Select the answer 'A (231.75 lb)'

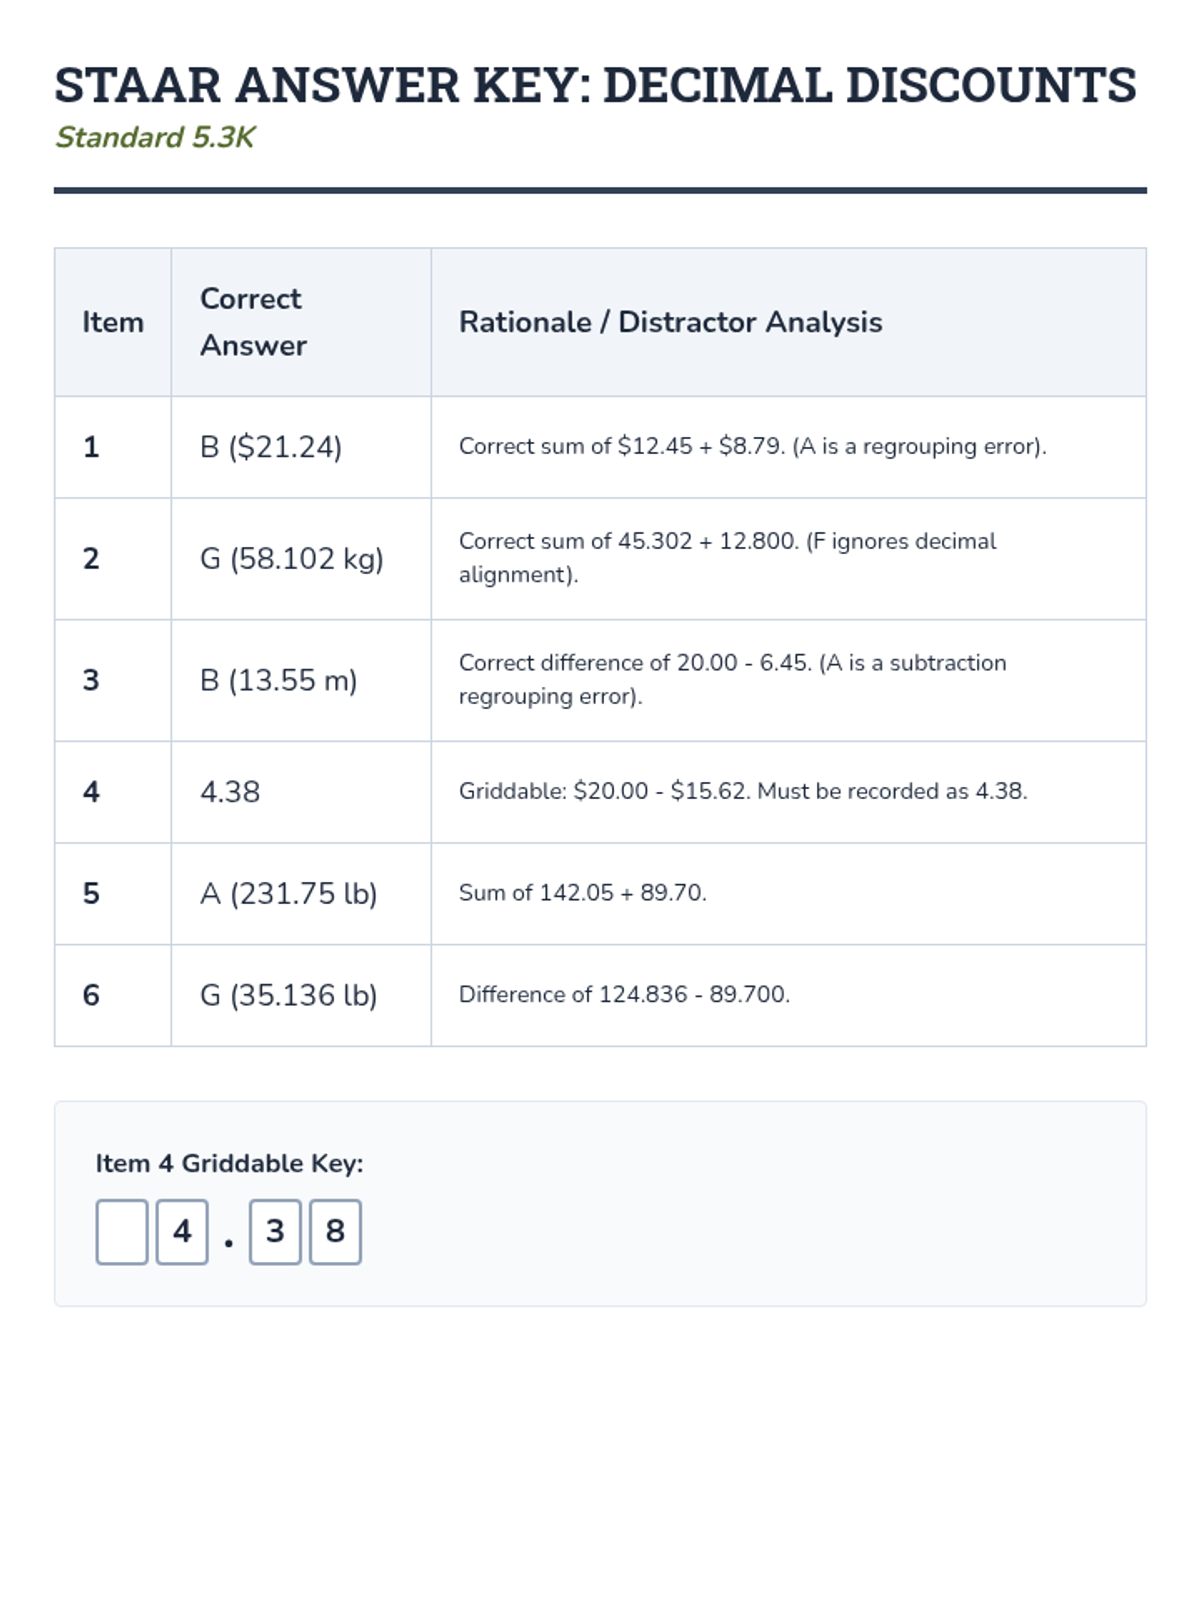[289, 893]
